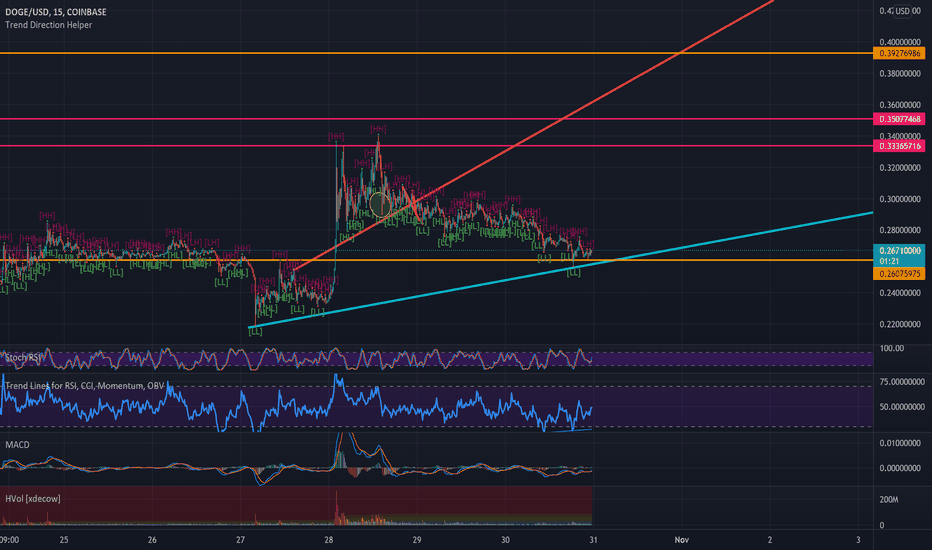This screenshot has width=932, height=550.
Task: Click the 0.36000000 price axis value
Action: click(900, 105)
